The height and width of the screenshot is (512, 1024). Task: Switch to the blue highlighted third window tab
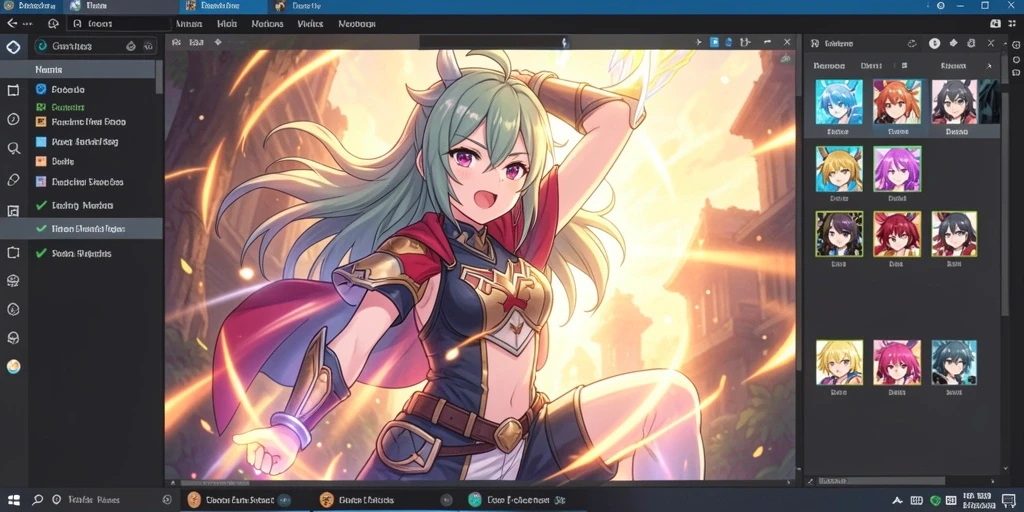(x=221, y=6)
